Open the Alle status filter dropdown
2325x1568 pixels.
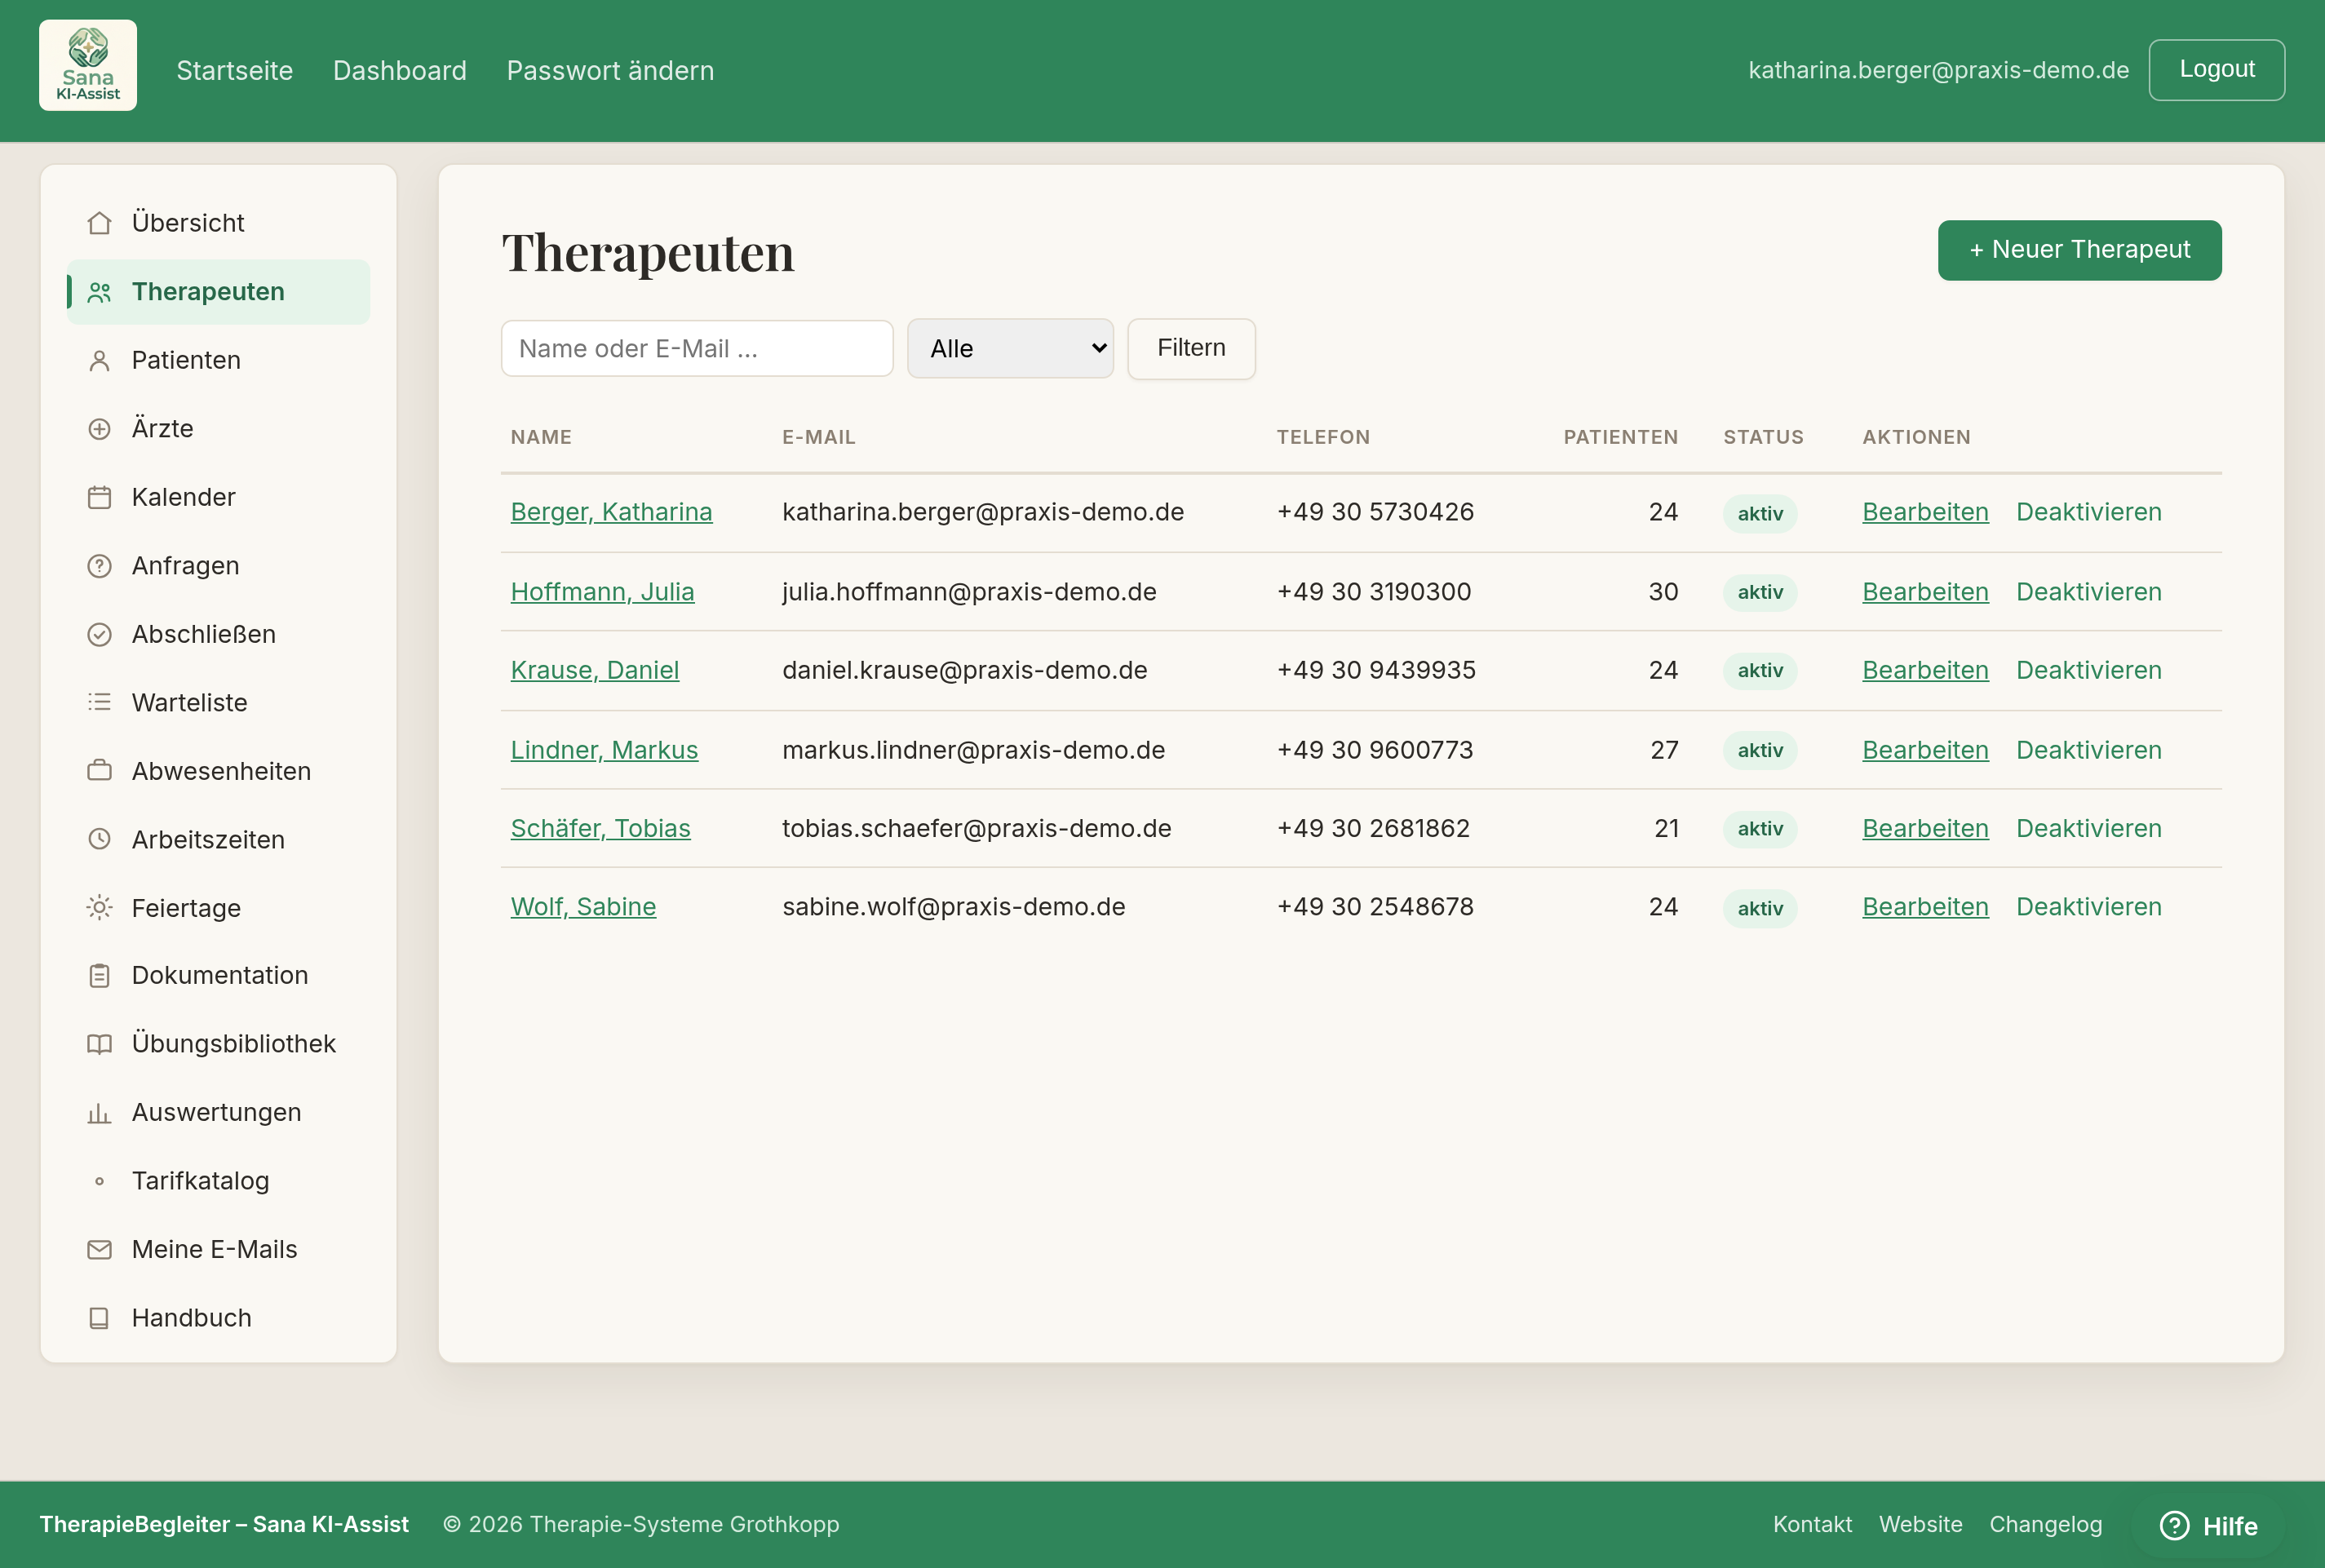1010,348
